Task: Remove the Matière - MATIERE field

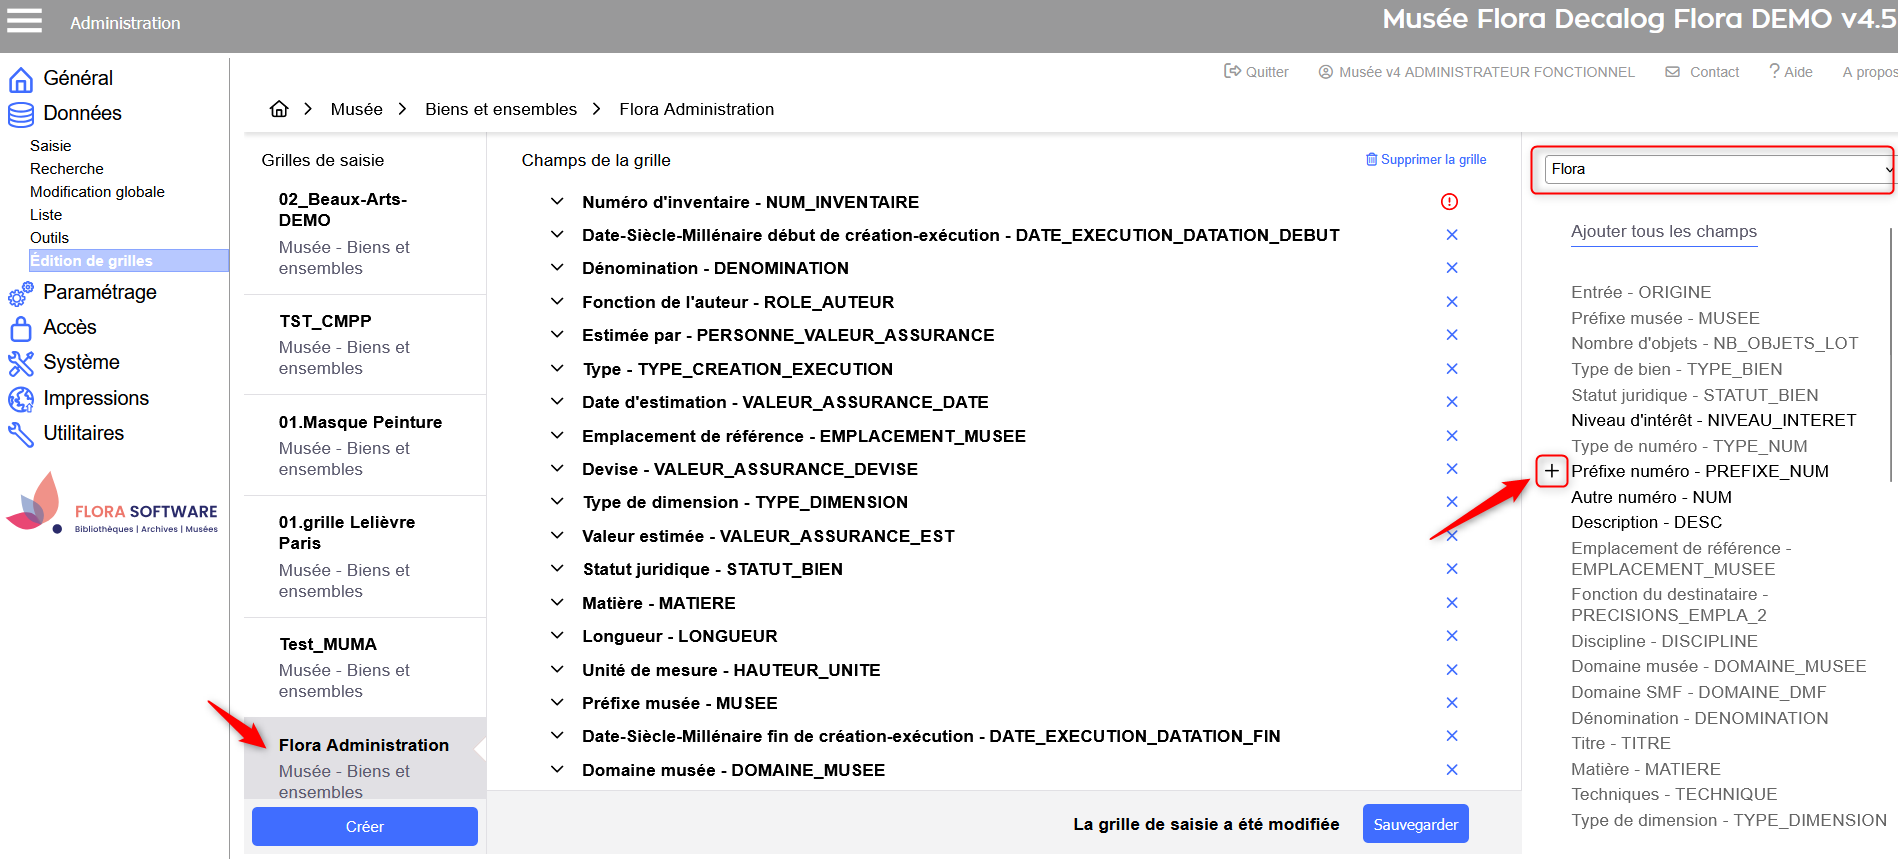Action: pyautogui.click(x=1452, y=603)
